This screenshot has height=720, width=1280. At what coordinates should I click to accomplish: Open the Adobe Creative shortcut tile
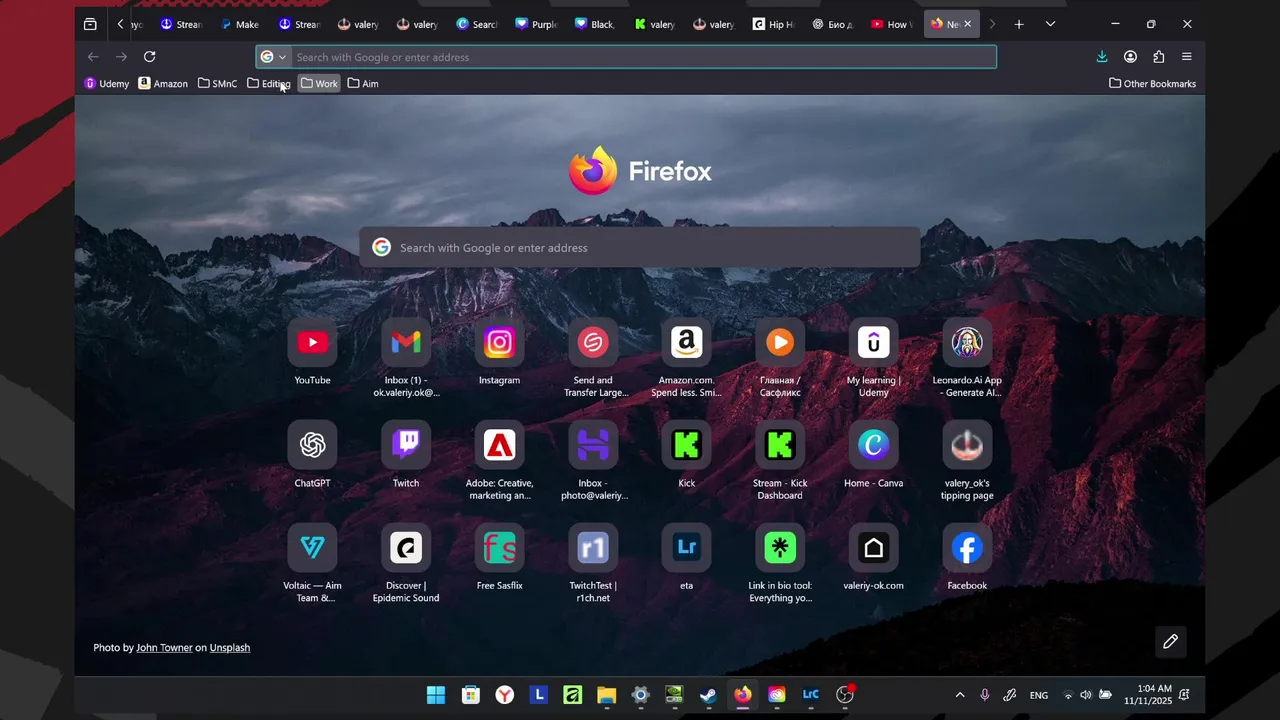[x=499, y=445]
